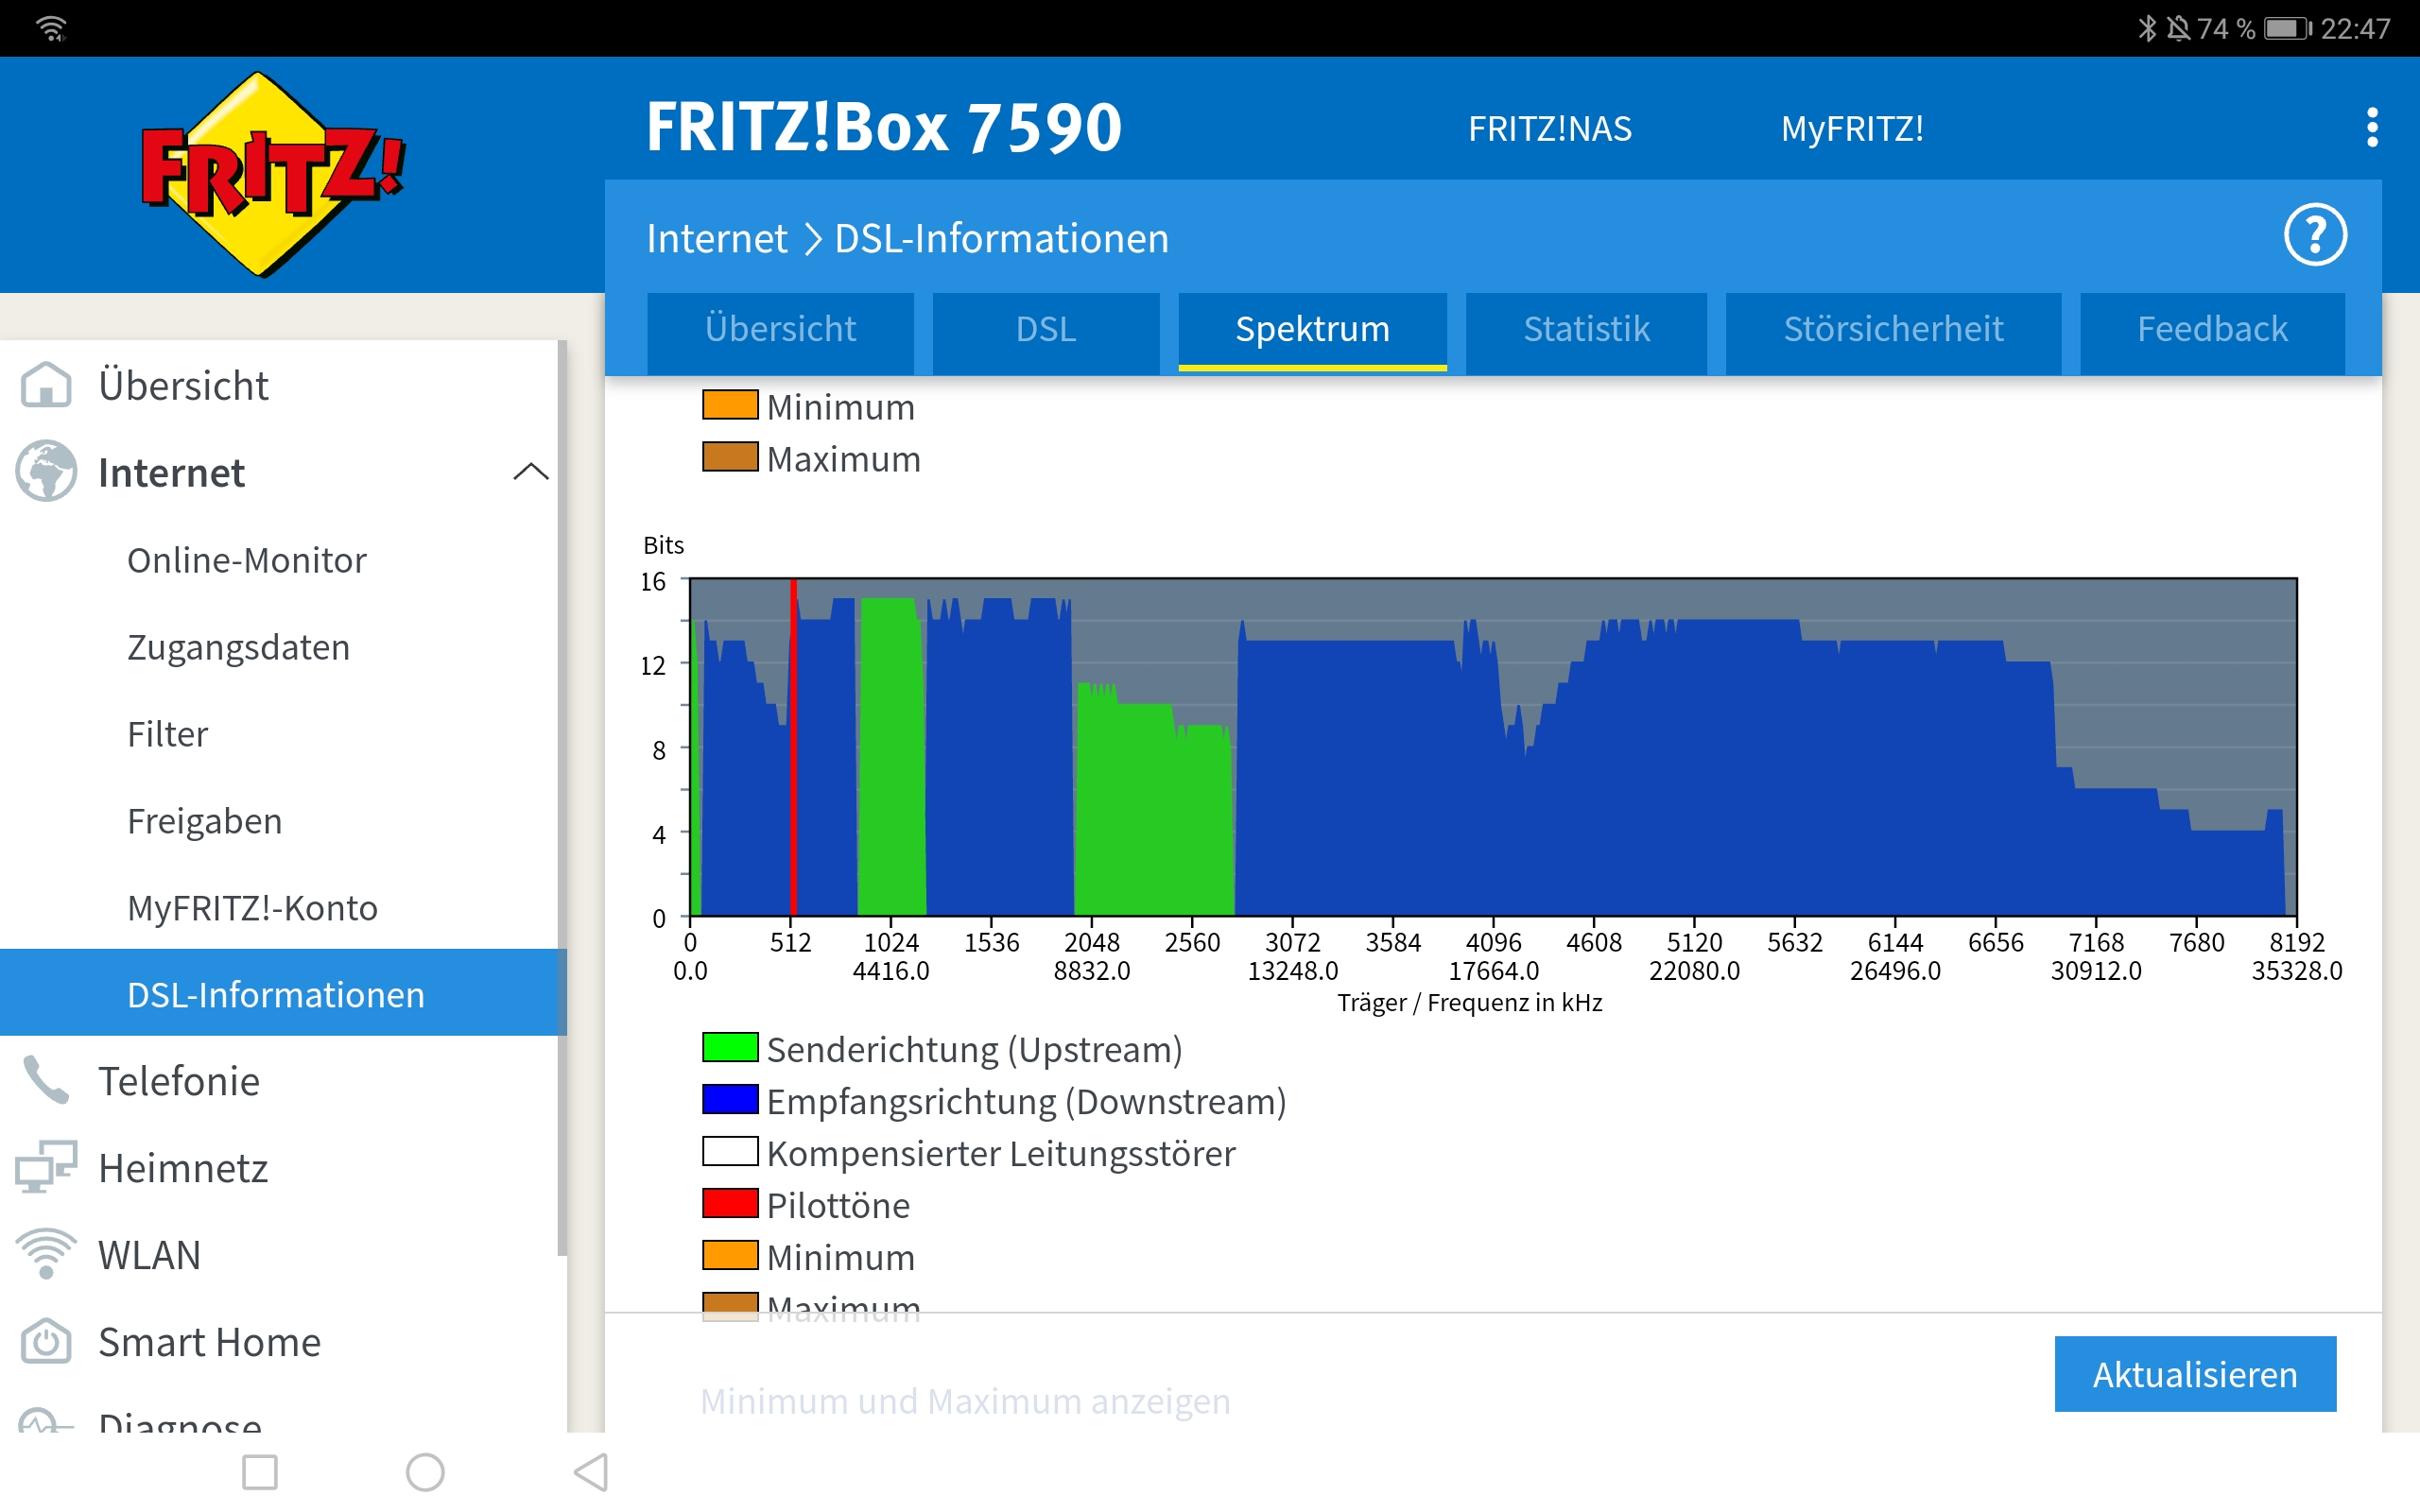
Task: Click the Telefonie phone icon
Action: coord(46,1081)
